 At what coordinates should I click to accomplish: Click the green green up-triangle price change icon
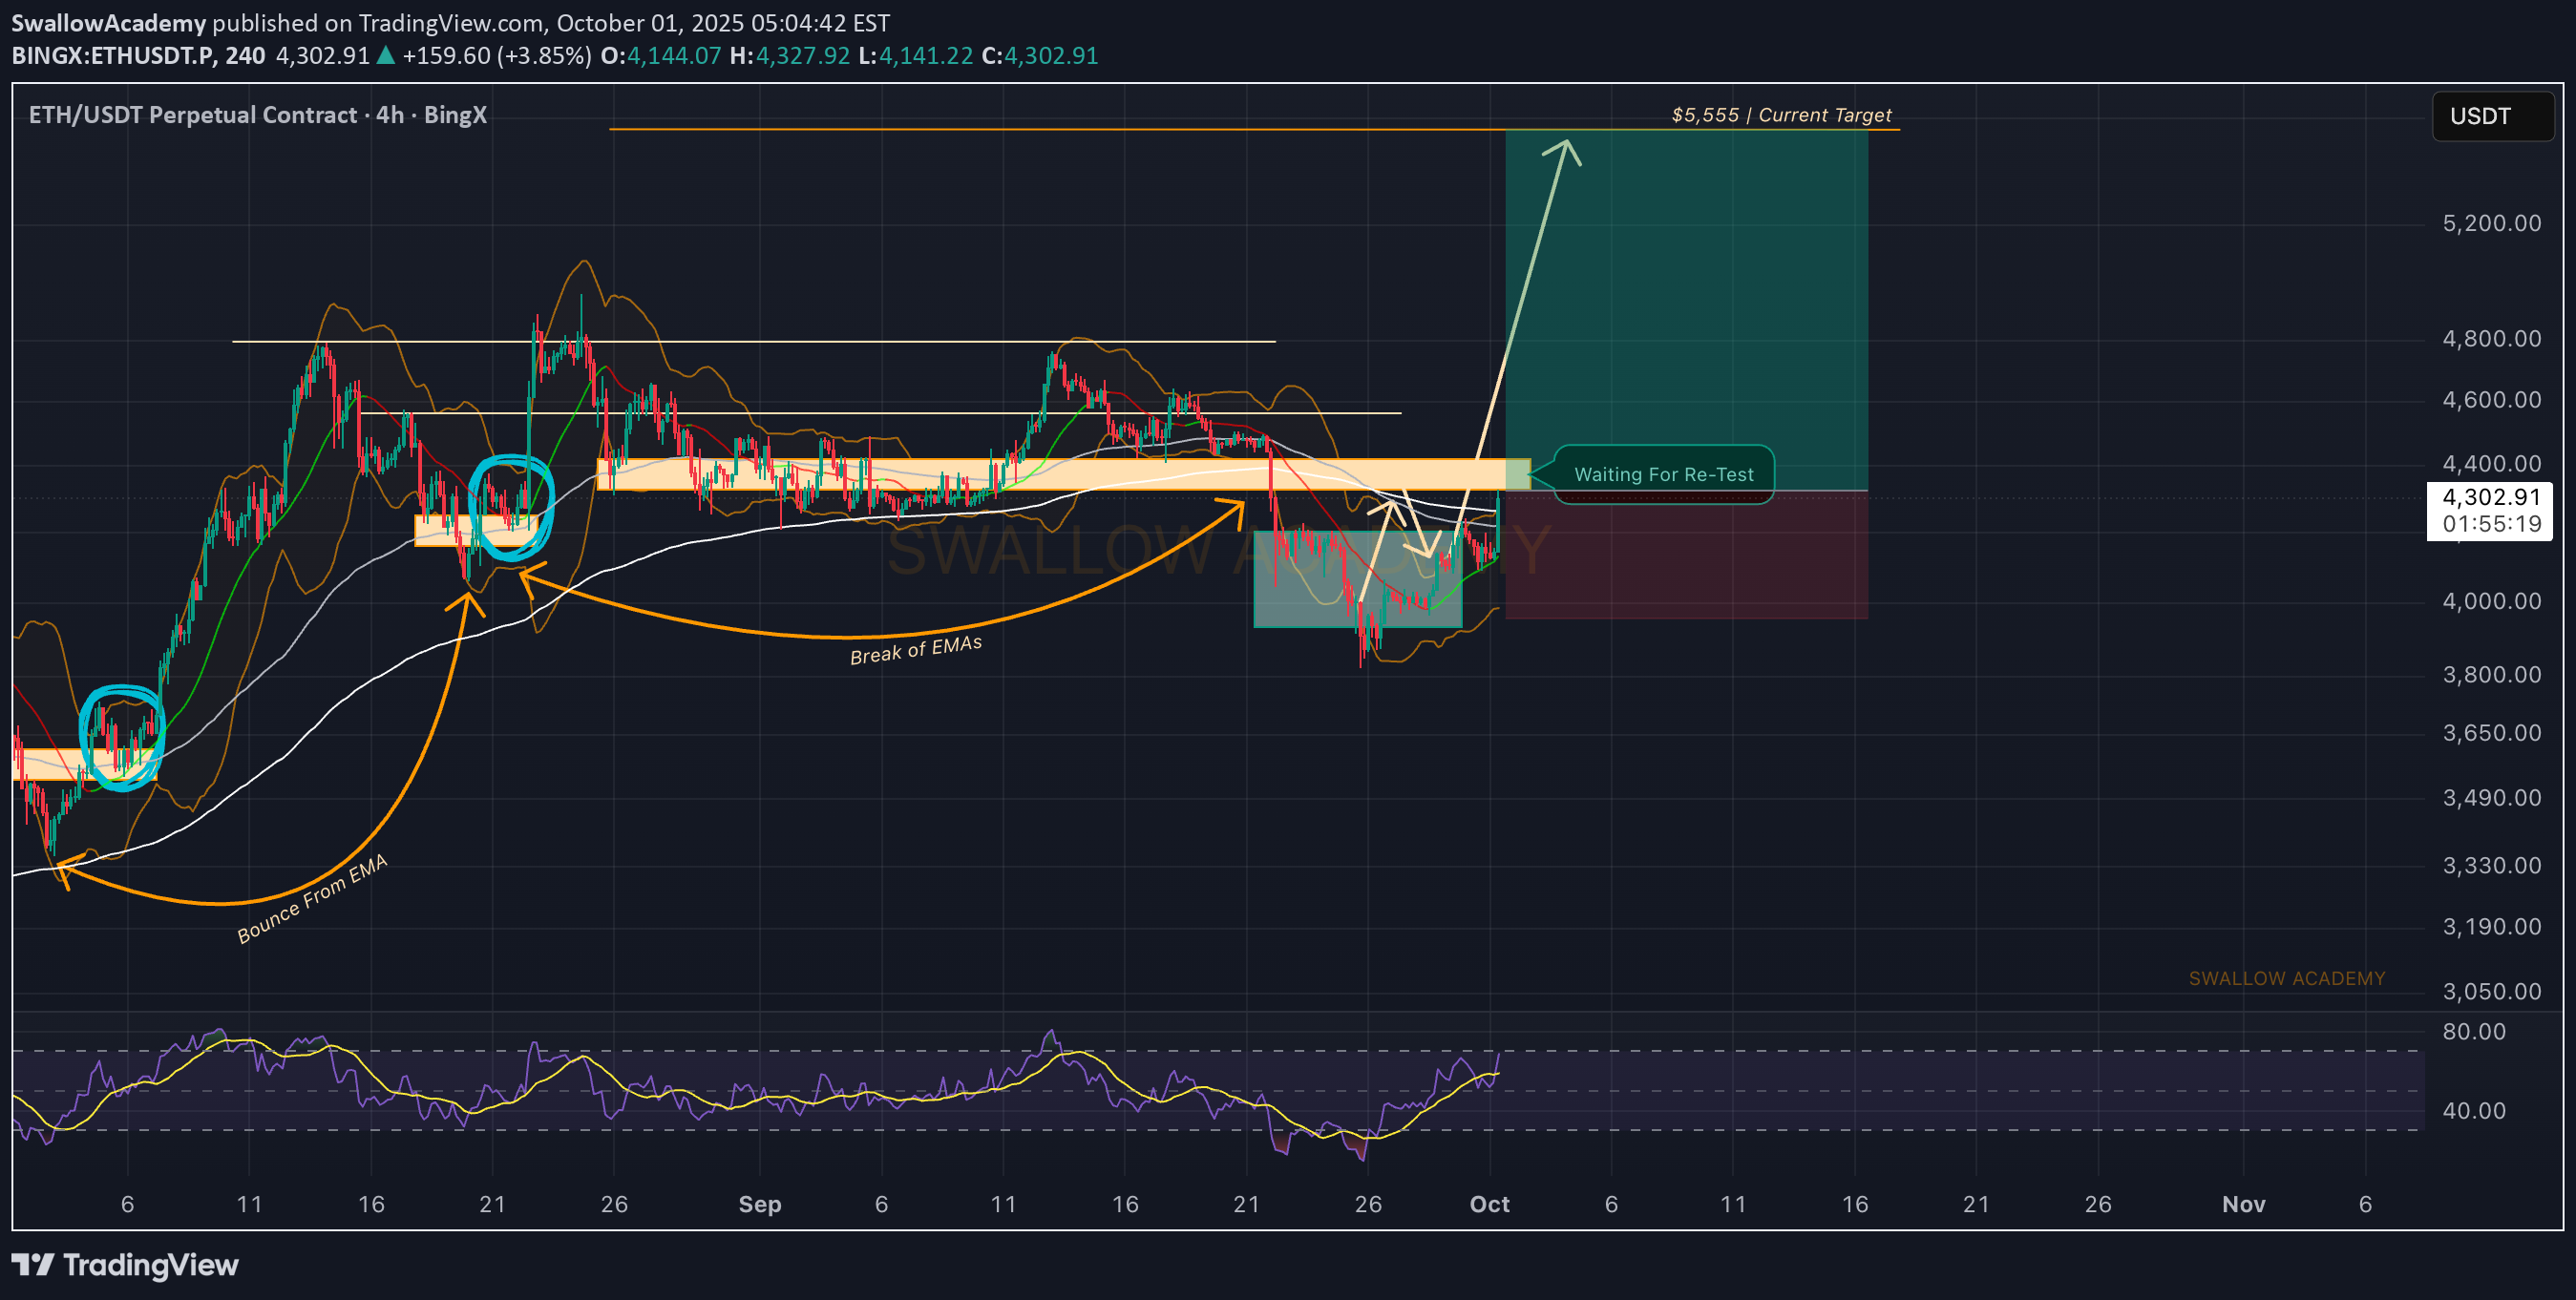[385, 56]
